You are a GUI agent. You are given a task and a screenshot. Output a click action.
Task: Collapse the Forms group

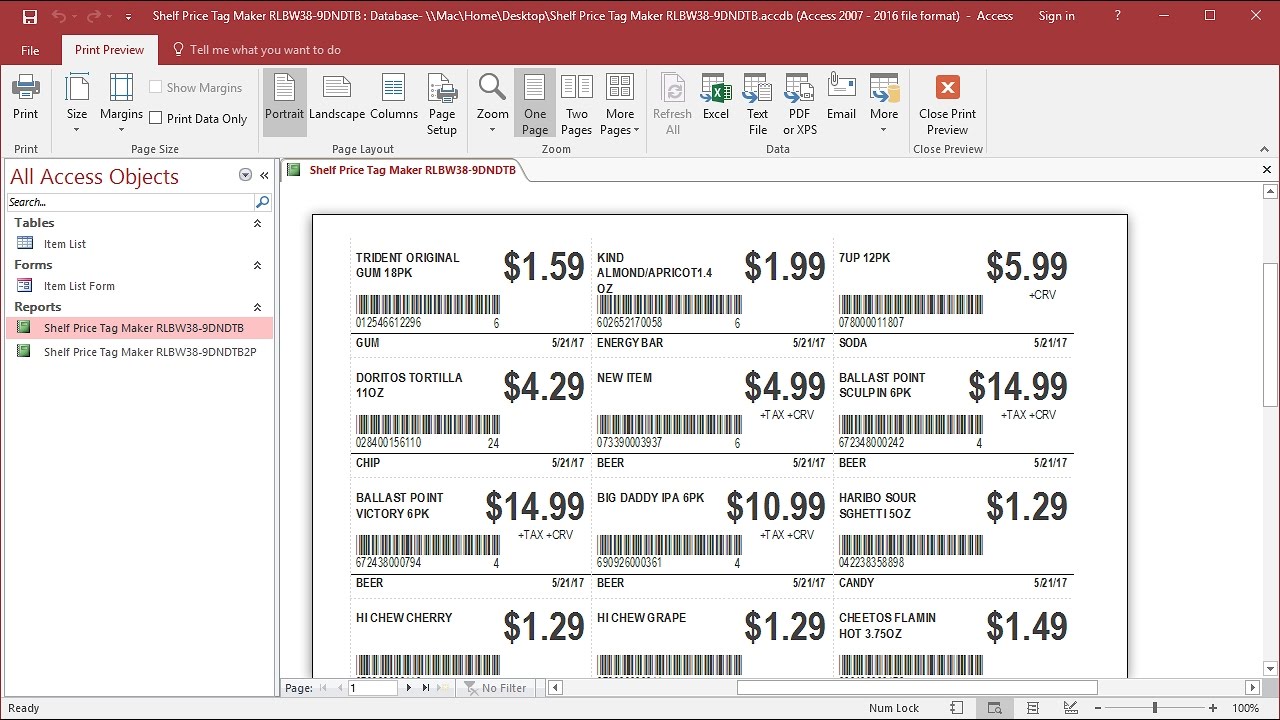(x=257, y=265)
